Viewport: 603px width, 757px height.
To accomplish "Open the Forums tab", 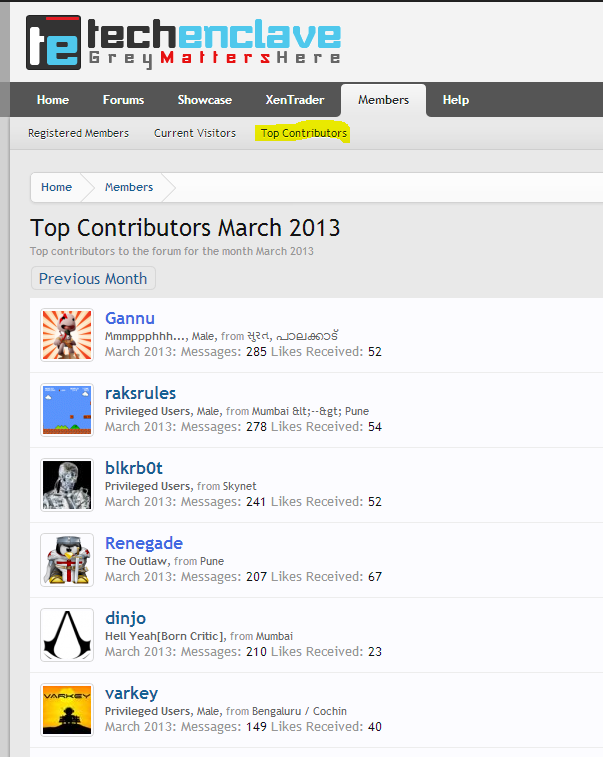I will [124, 100].
